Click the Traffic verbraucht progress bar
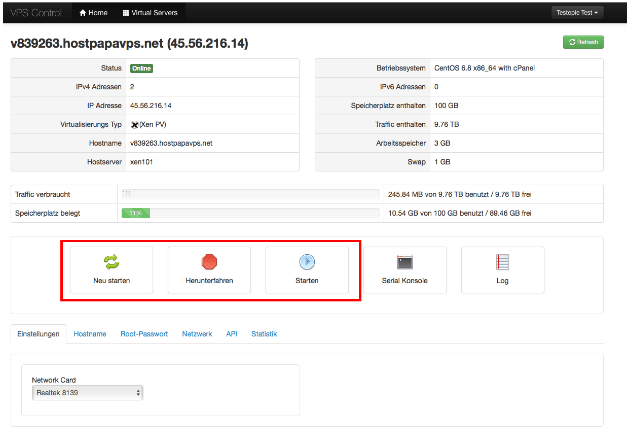The image size is (643, 430). pos(250,194)
